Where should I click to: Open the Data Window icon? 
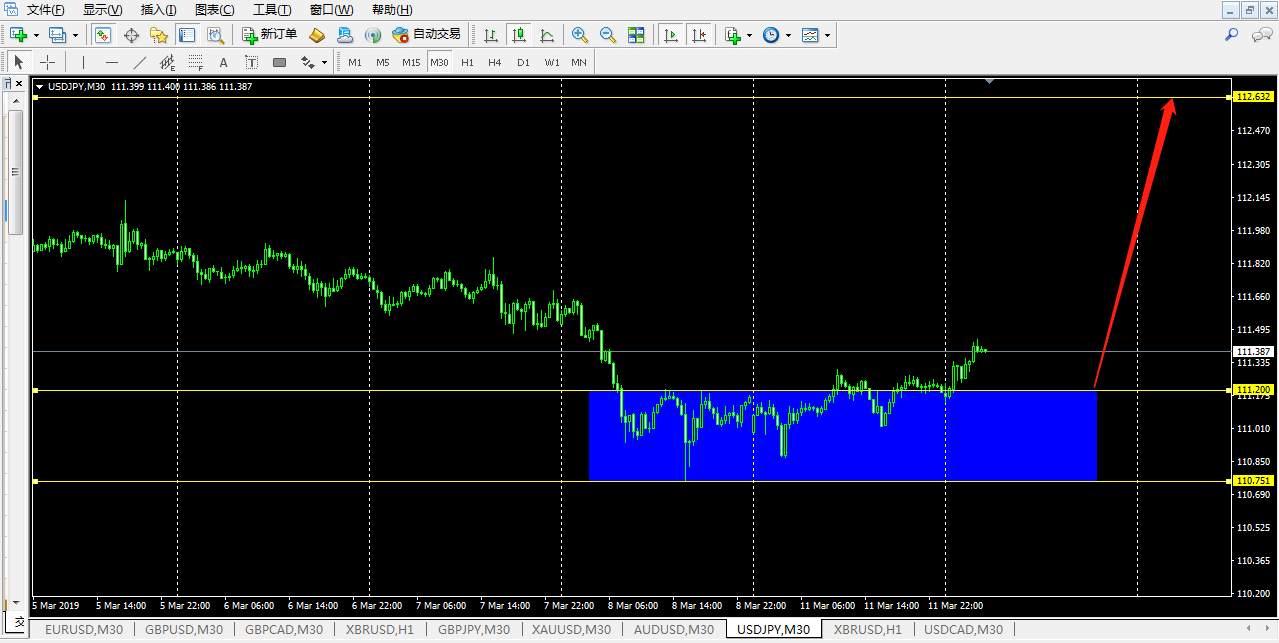pos(131,35)
